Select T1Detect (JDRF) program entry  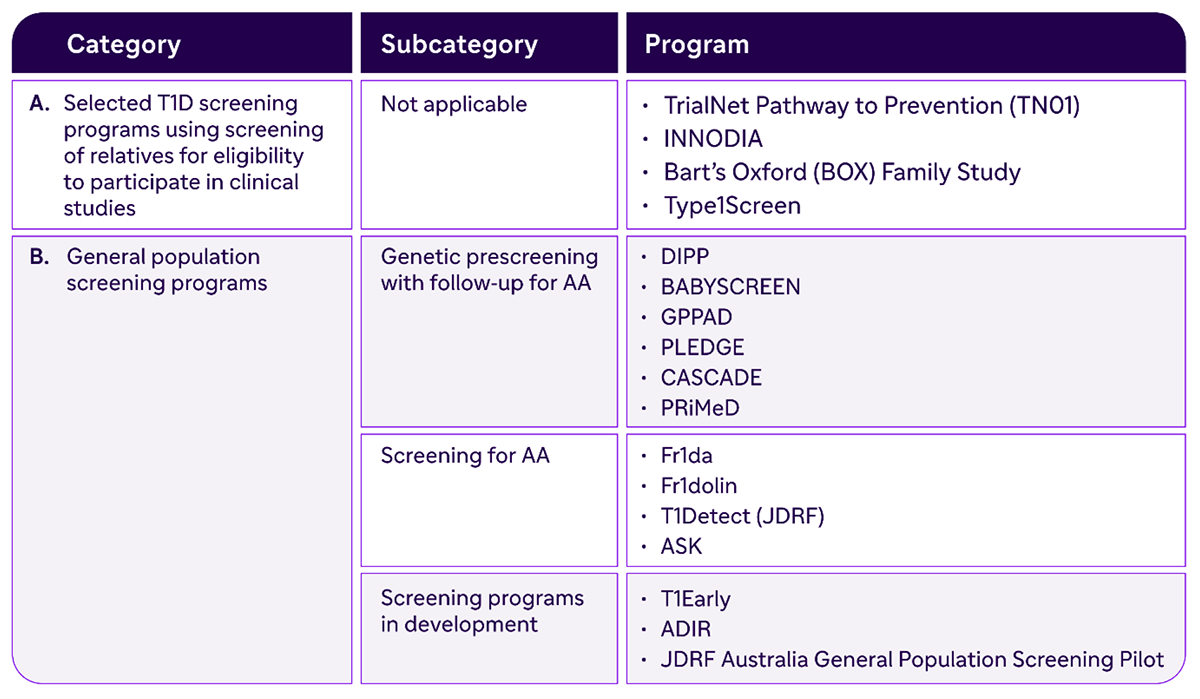(742, 516)
